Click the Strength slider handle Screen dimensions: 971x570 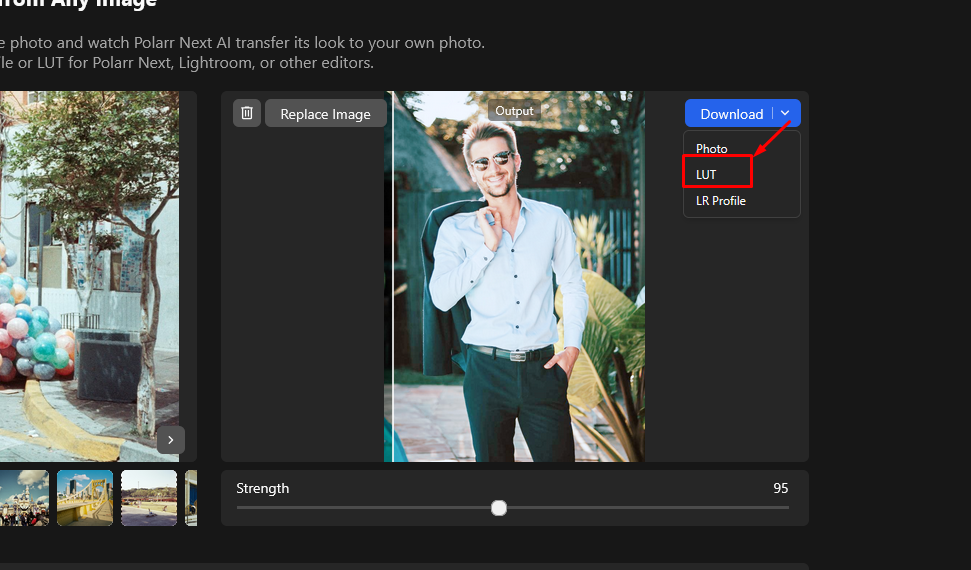pos(499,508)
